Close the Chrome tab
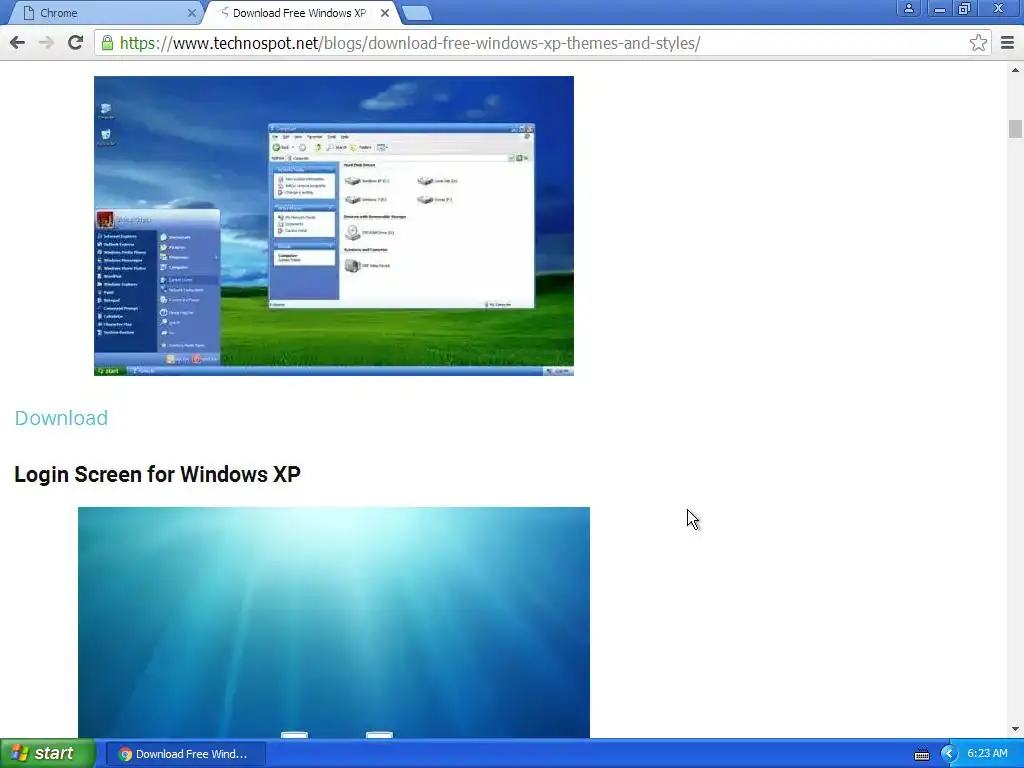This screenshot has width=1024, height=768. coord(191,13)
